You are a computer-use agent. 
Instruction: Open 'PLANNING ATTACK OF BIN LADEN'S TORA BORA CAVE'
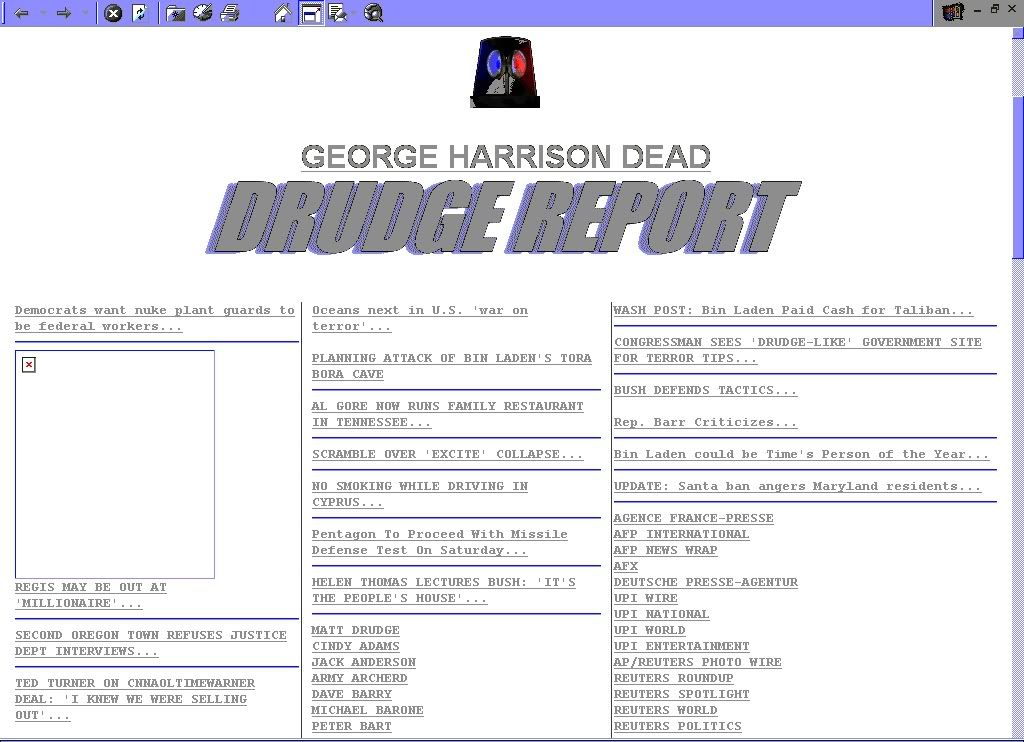point(452,366)
